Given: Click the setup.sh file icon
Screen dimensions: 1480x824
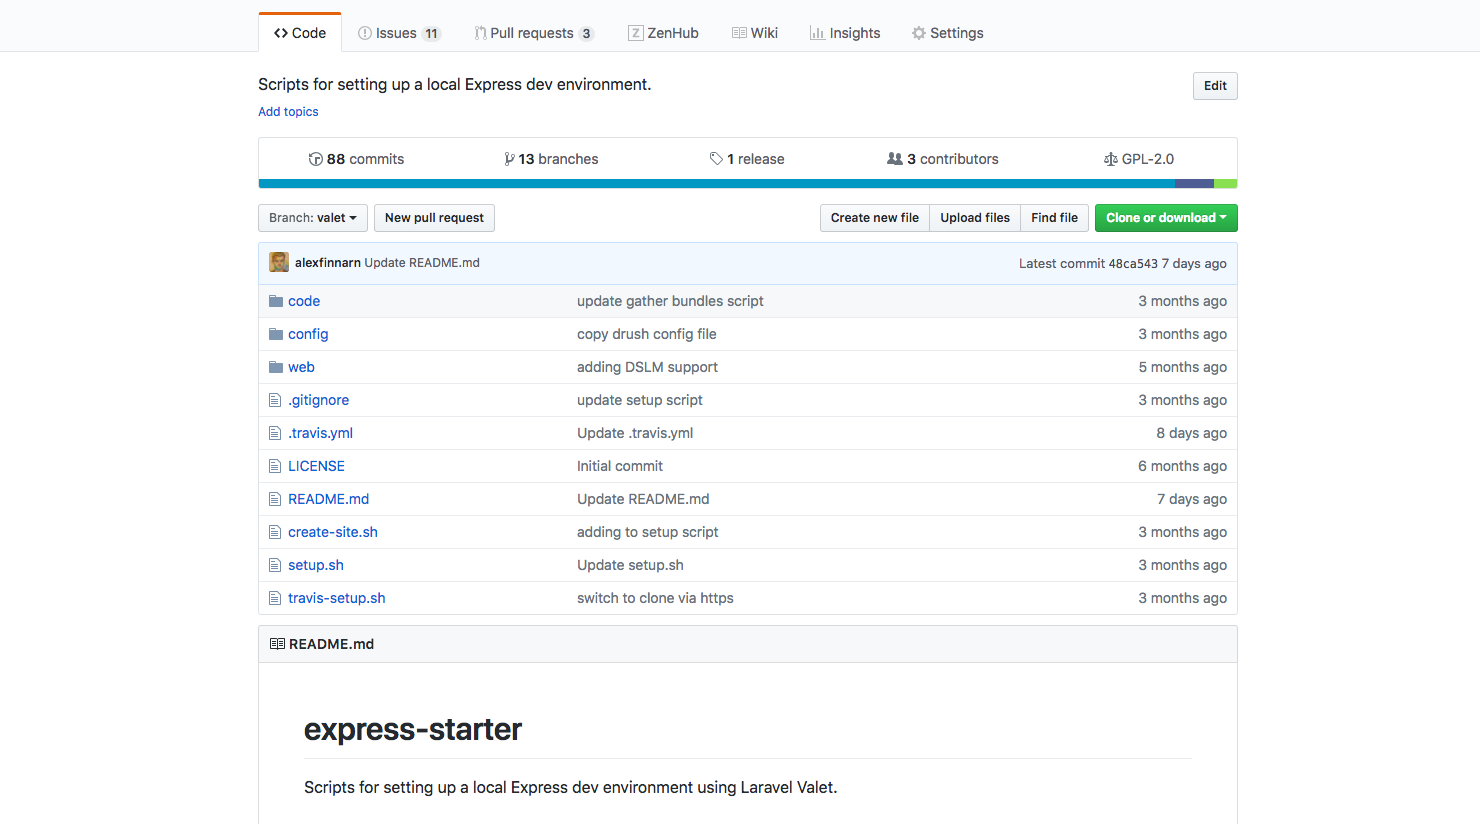Looking at the screenshot, I should 275,565.
